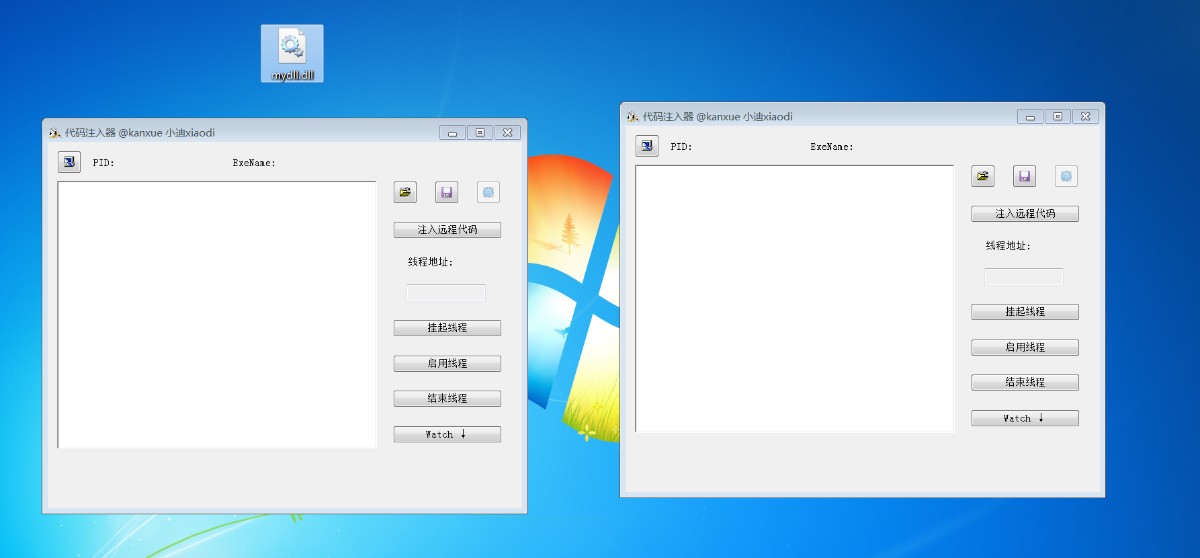This screenshot has width=1200, height=558.
Task: Click 注入远程代码 button in right window
Action: (1025, 214)
